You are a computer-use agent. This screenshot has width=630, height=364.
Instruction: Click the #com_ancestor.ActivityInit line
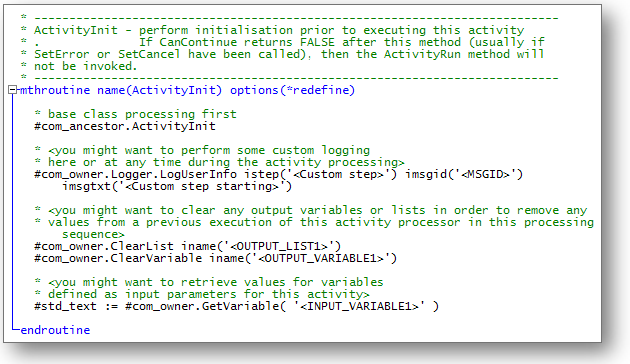pyautogui.click(x=125, y=127)
